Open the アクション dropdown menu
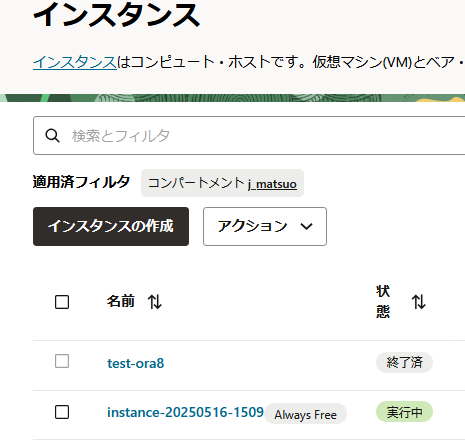This screenshot has width=465, height=448. click(x=265, y=226)
